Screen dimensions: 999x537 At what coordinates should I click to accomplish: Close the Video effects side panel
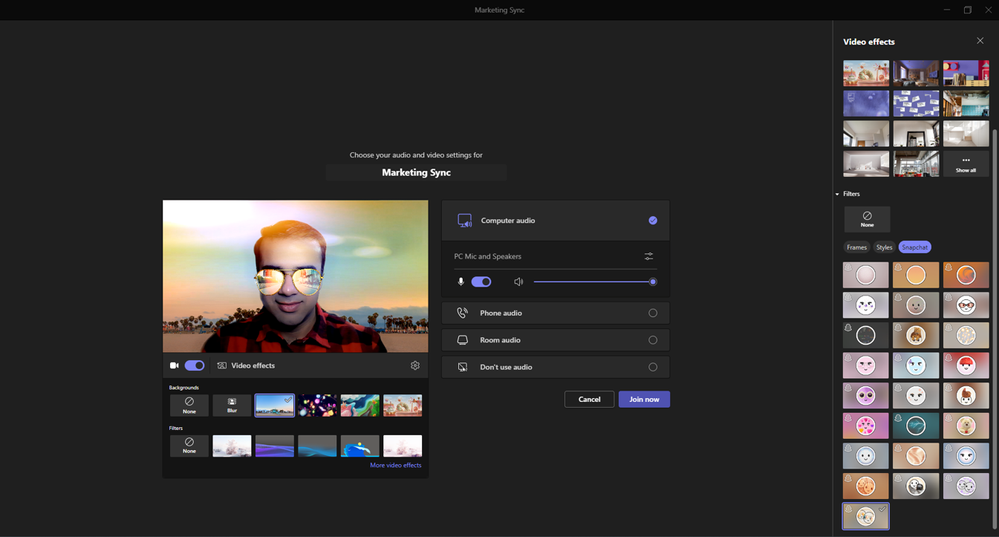click(x=979, y=41)
